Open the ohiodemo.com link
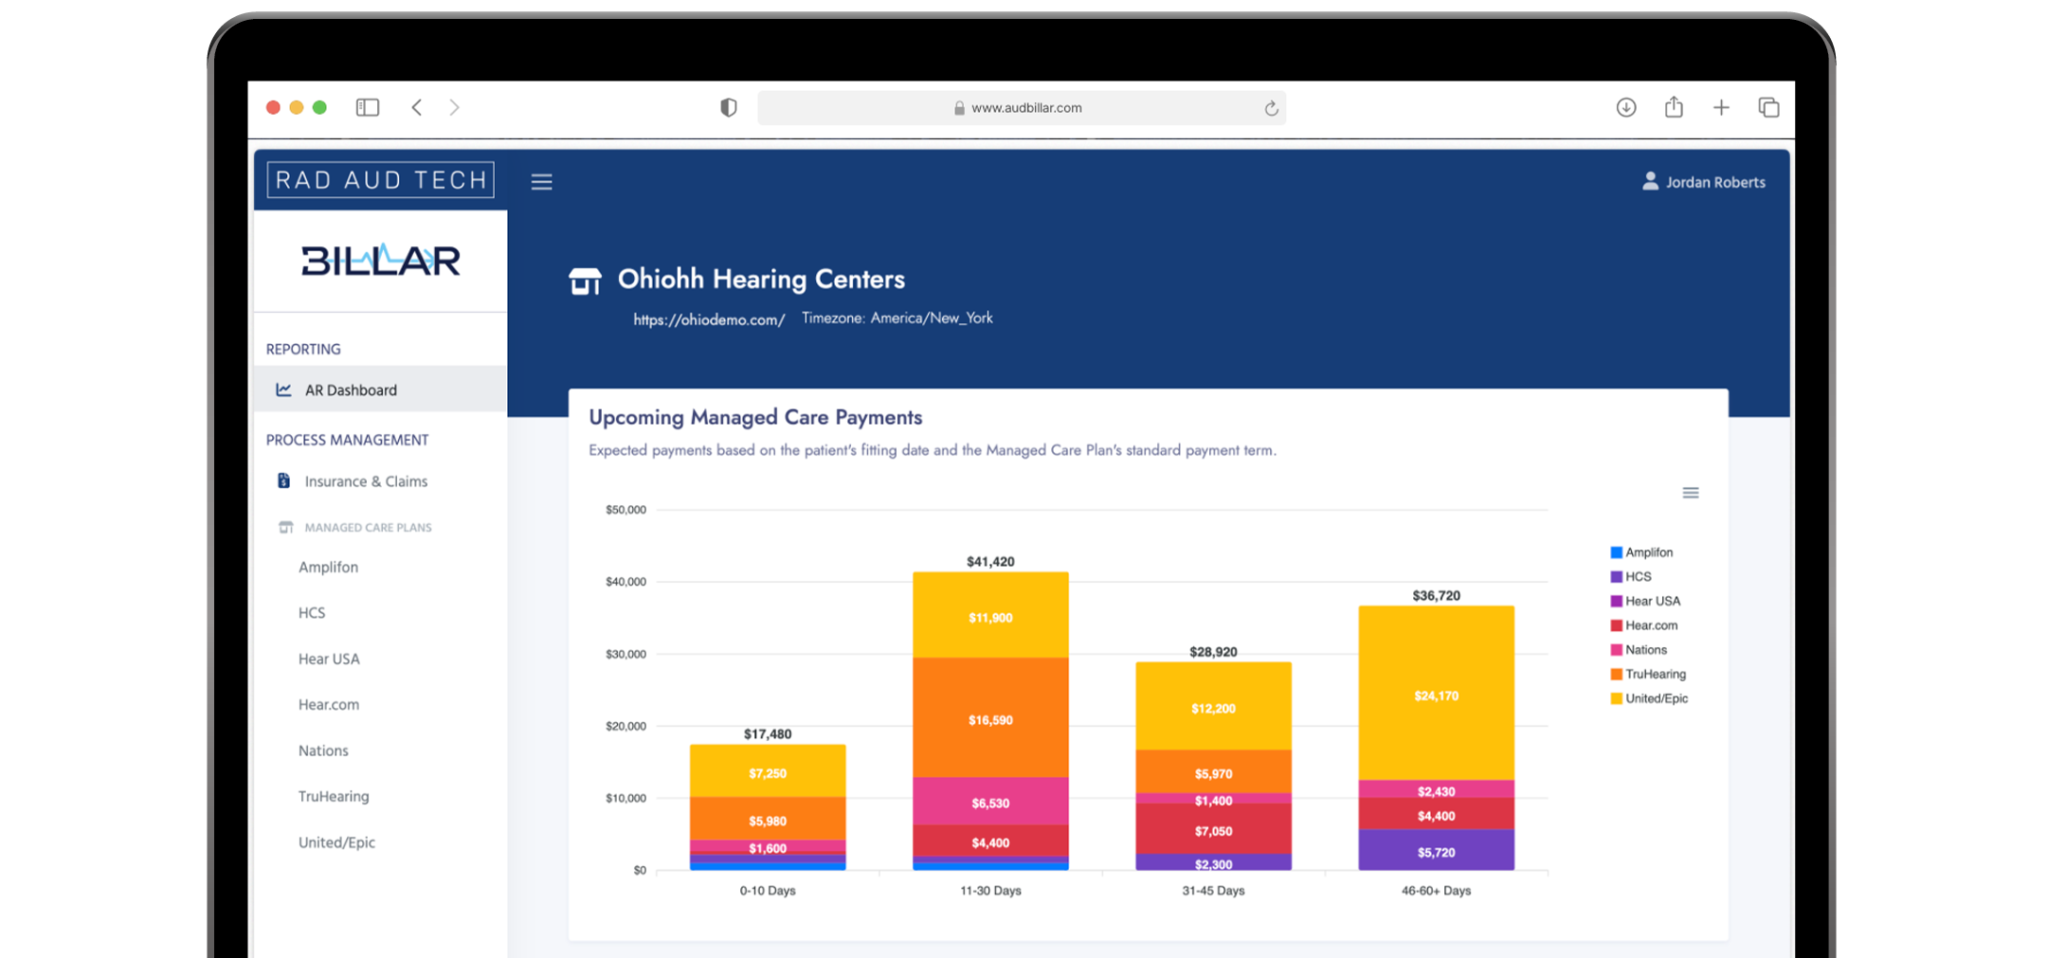The height and width of the screenshot is (958, 2048). tap(708, 320)
